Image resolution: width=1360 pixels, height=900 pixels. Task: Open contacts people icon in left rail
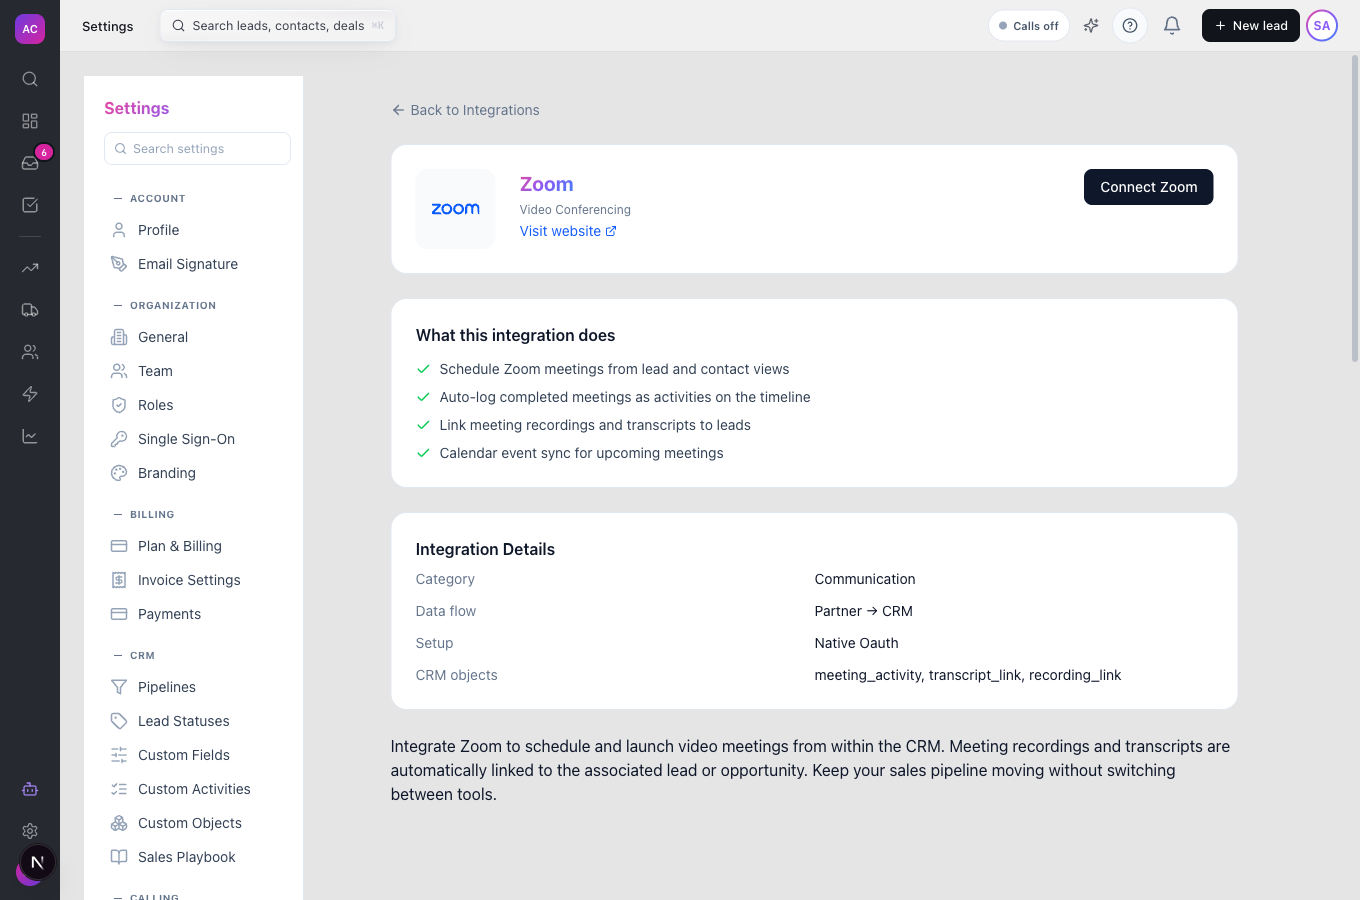pos(30,352)
